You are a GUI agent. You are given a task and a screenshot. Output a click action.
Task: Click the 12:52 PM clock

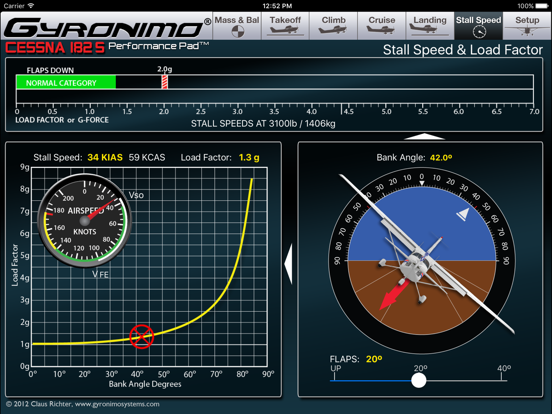click(277, 6)
